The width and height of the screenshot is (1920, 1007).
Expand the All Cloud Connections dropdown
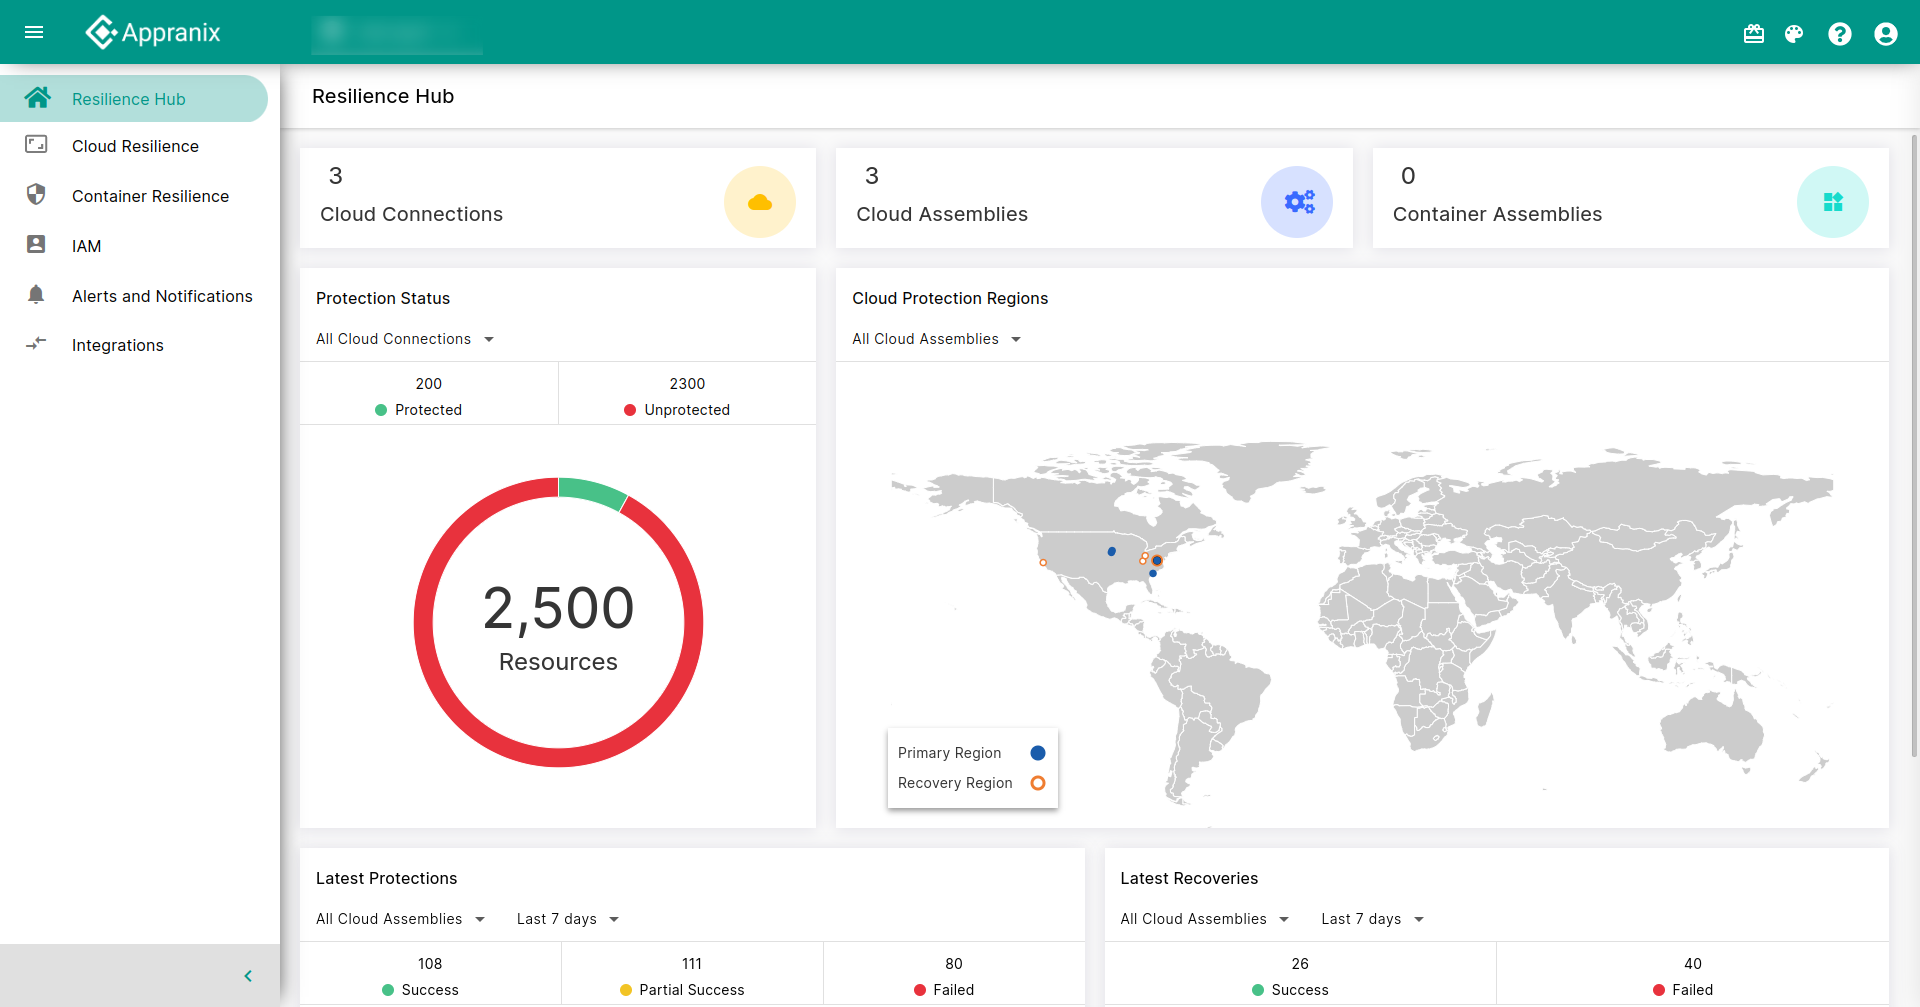click(405, 339)
